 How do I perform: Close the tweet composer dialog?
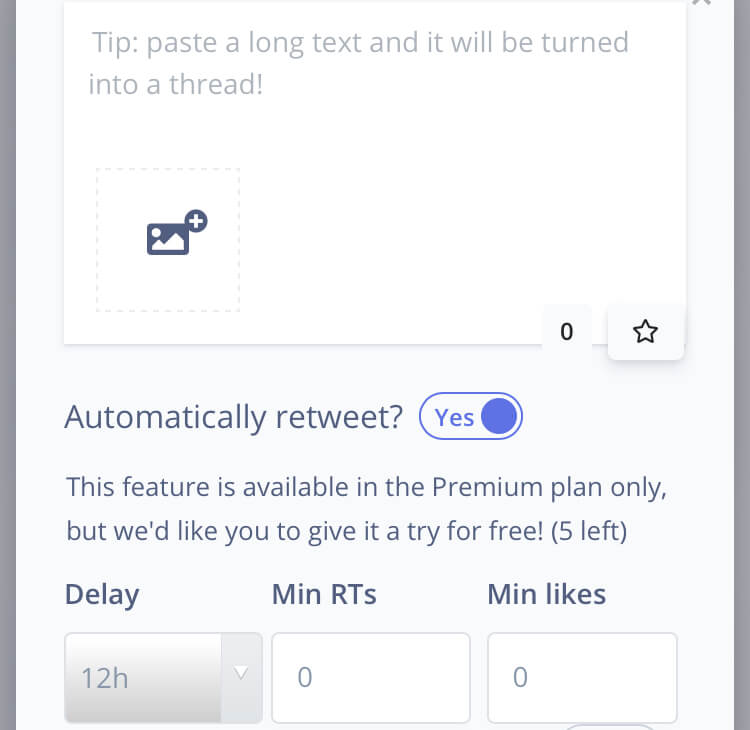pyautogui.click(x=702, y=3)
